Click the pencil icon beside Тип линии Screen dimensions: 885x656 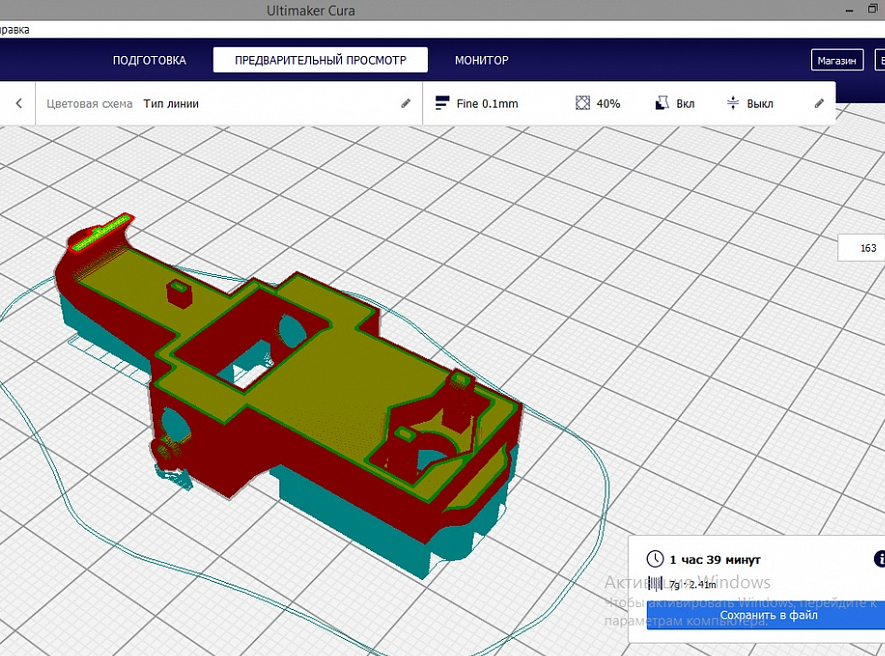(406, 103)
